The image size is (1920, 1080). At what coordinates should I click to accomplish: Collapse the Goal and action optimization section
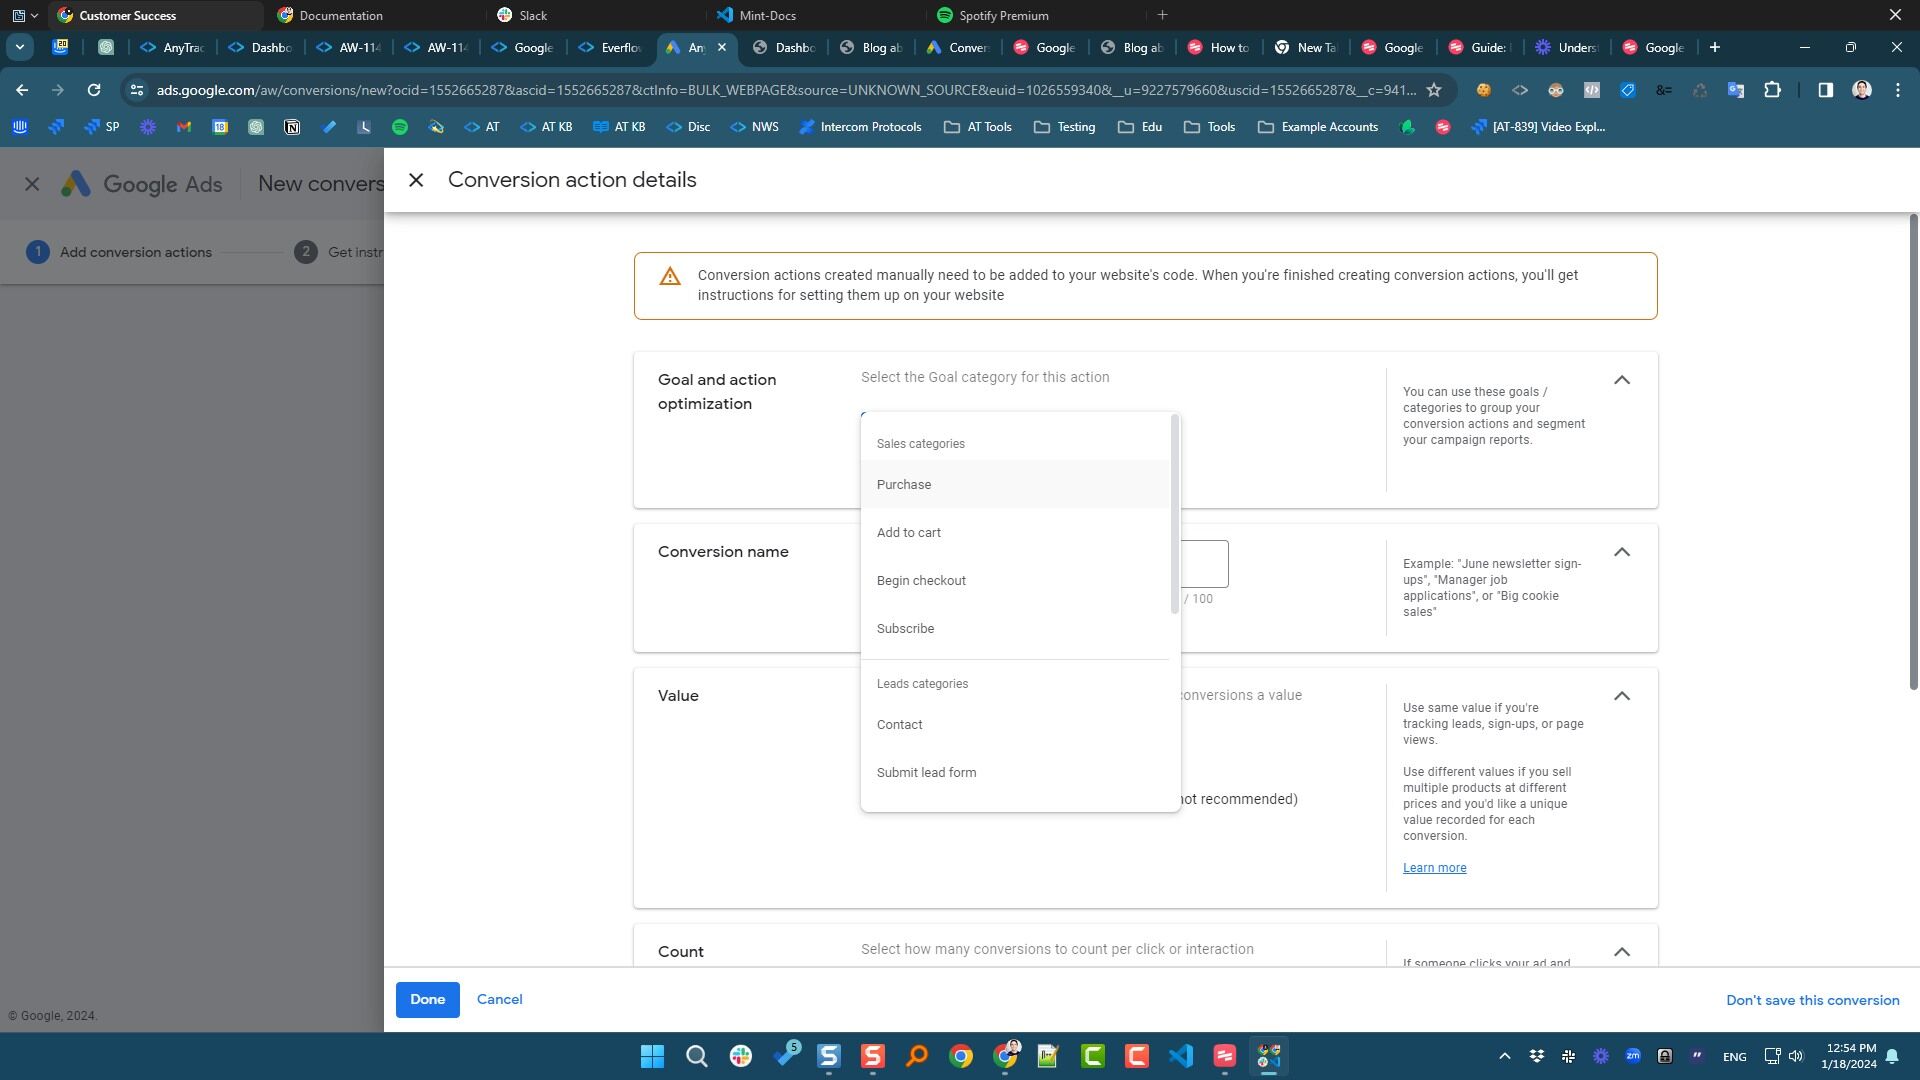[x=1622, y=380]
